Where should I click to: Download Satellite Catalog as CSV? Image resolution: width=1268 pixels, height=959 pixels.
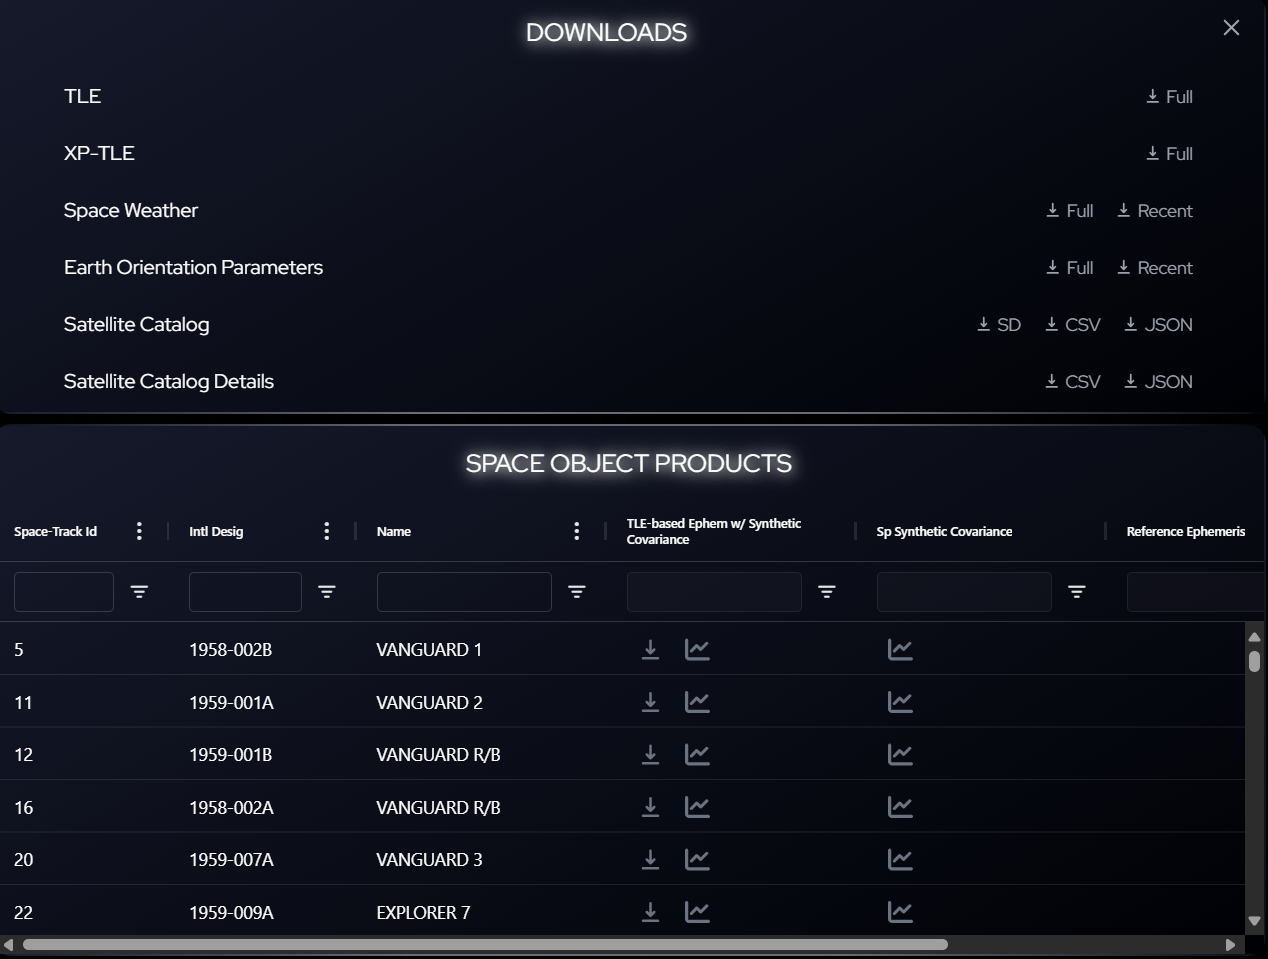click(x=1072, y=325)
